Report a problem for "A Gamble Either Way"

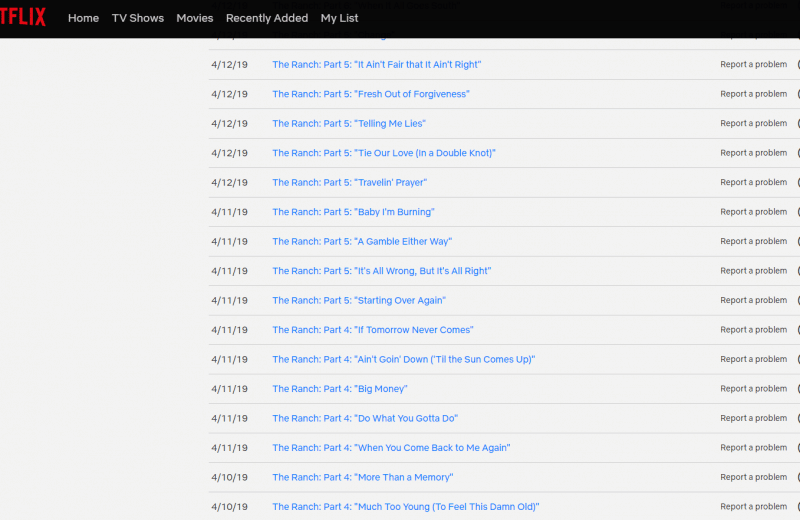click(x=754, y=241)
